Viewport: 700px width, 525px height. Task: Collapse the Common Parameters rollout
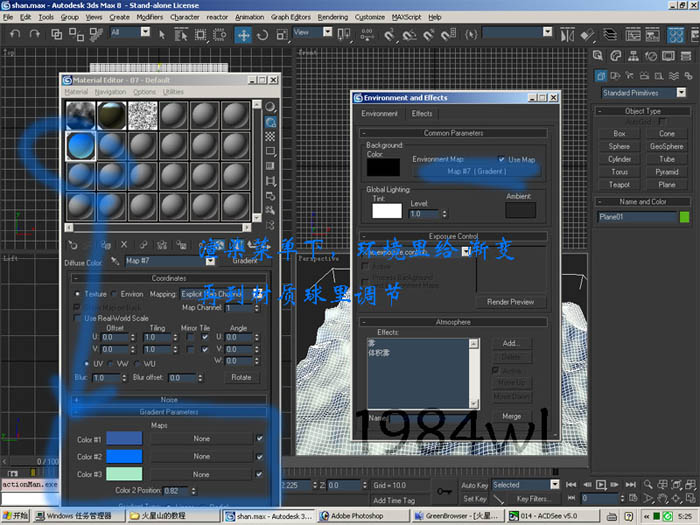click(x=453, y=133)
